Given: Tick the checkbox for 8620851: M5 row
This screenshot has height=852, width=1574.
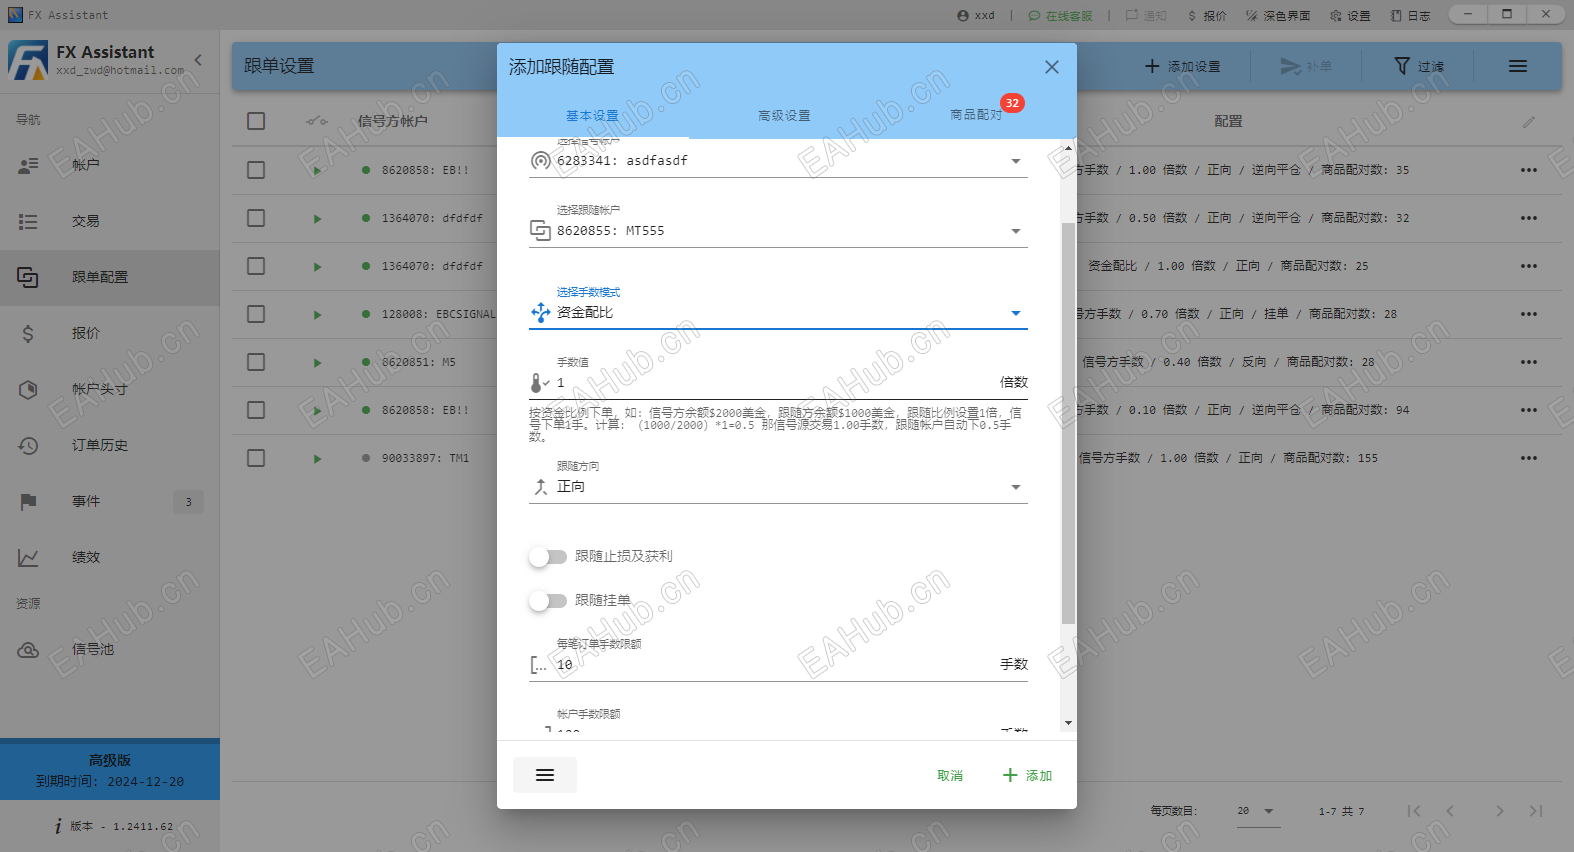Looking at the screenshot, I should [x=256, y=362].
